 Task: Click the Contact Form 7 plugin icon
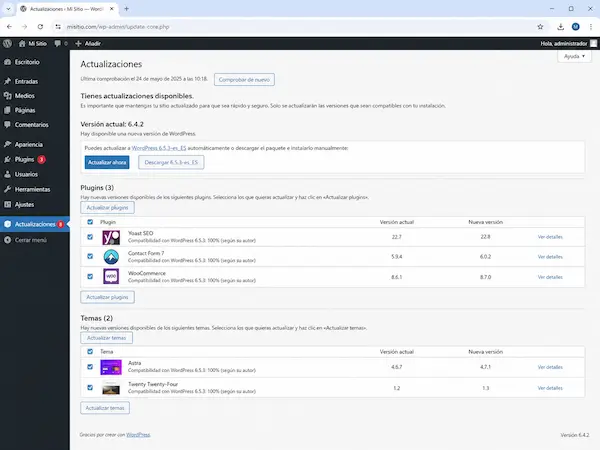111,257
